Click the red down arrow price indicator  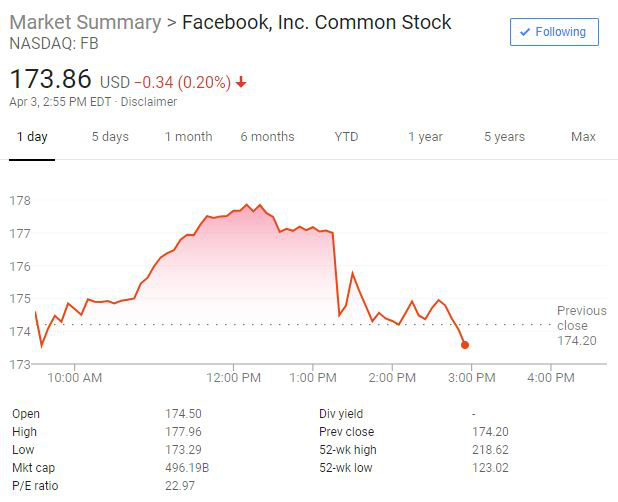[x=241, y=82]
